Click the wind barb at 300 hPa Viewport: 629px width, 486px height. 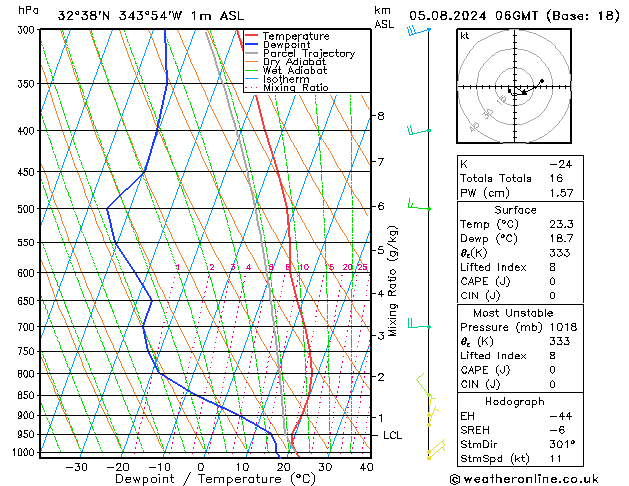coord(418,31)
